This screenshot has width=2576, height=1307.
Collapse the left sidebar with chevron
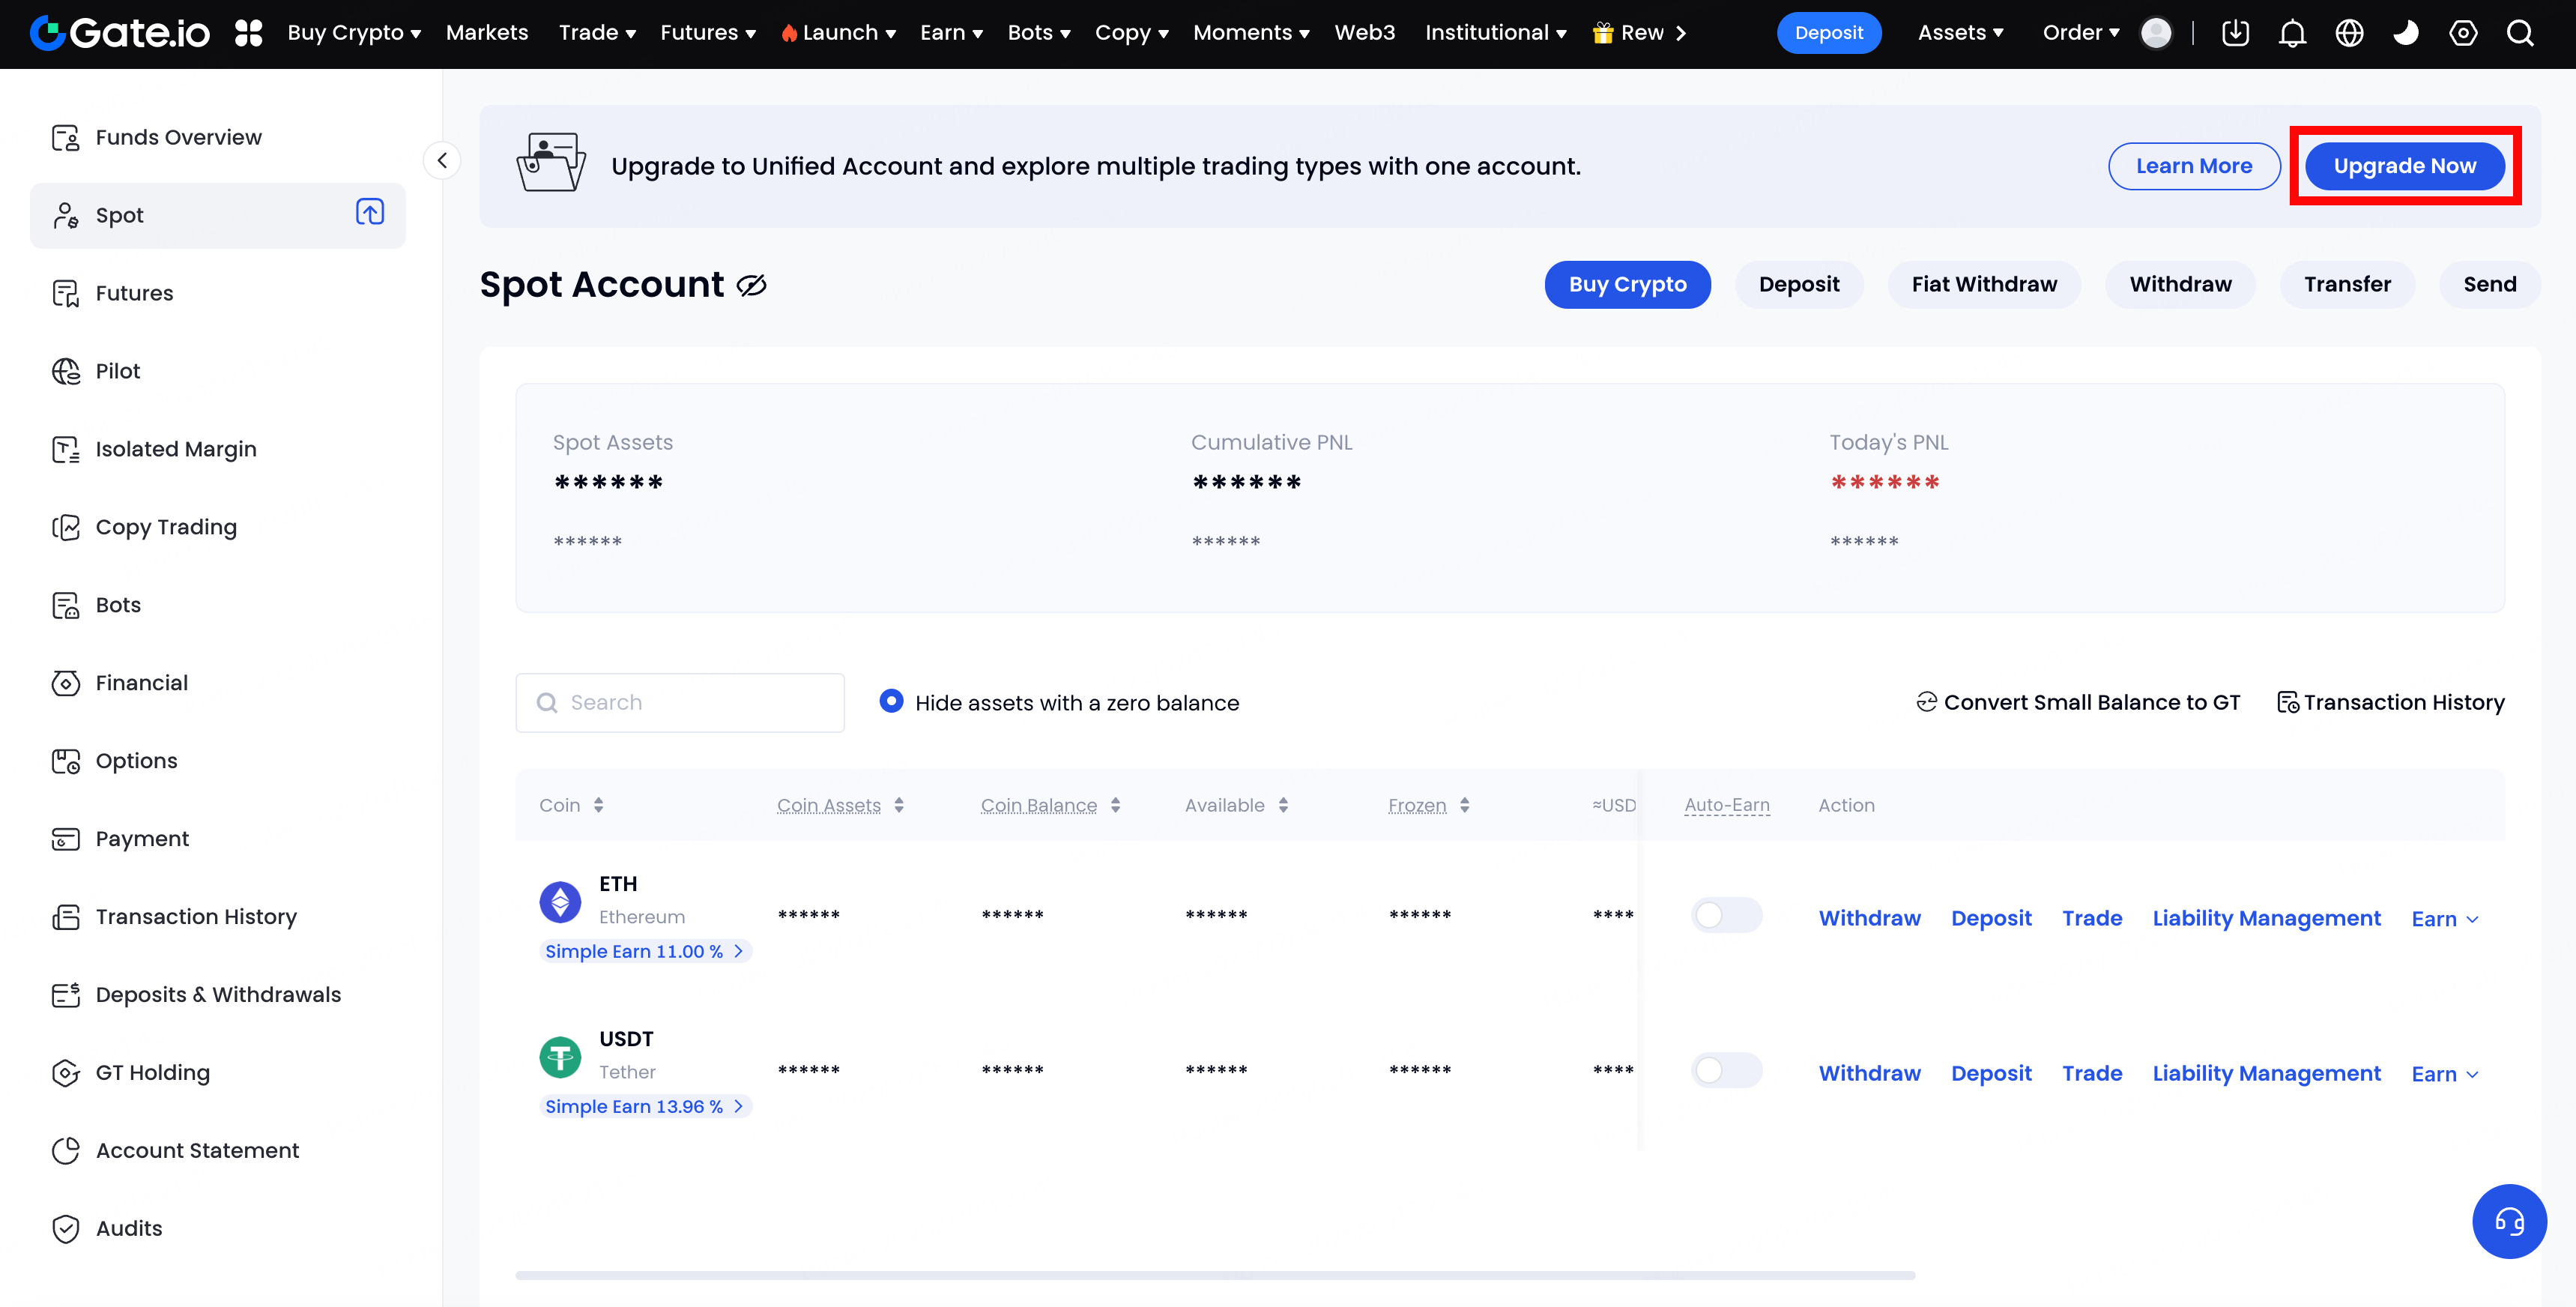click(442, 161)
